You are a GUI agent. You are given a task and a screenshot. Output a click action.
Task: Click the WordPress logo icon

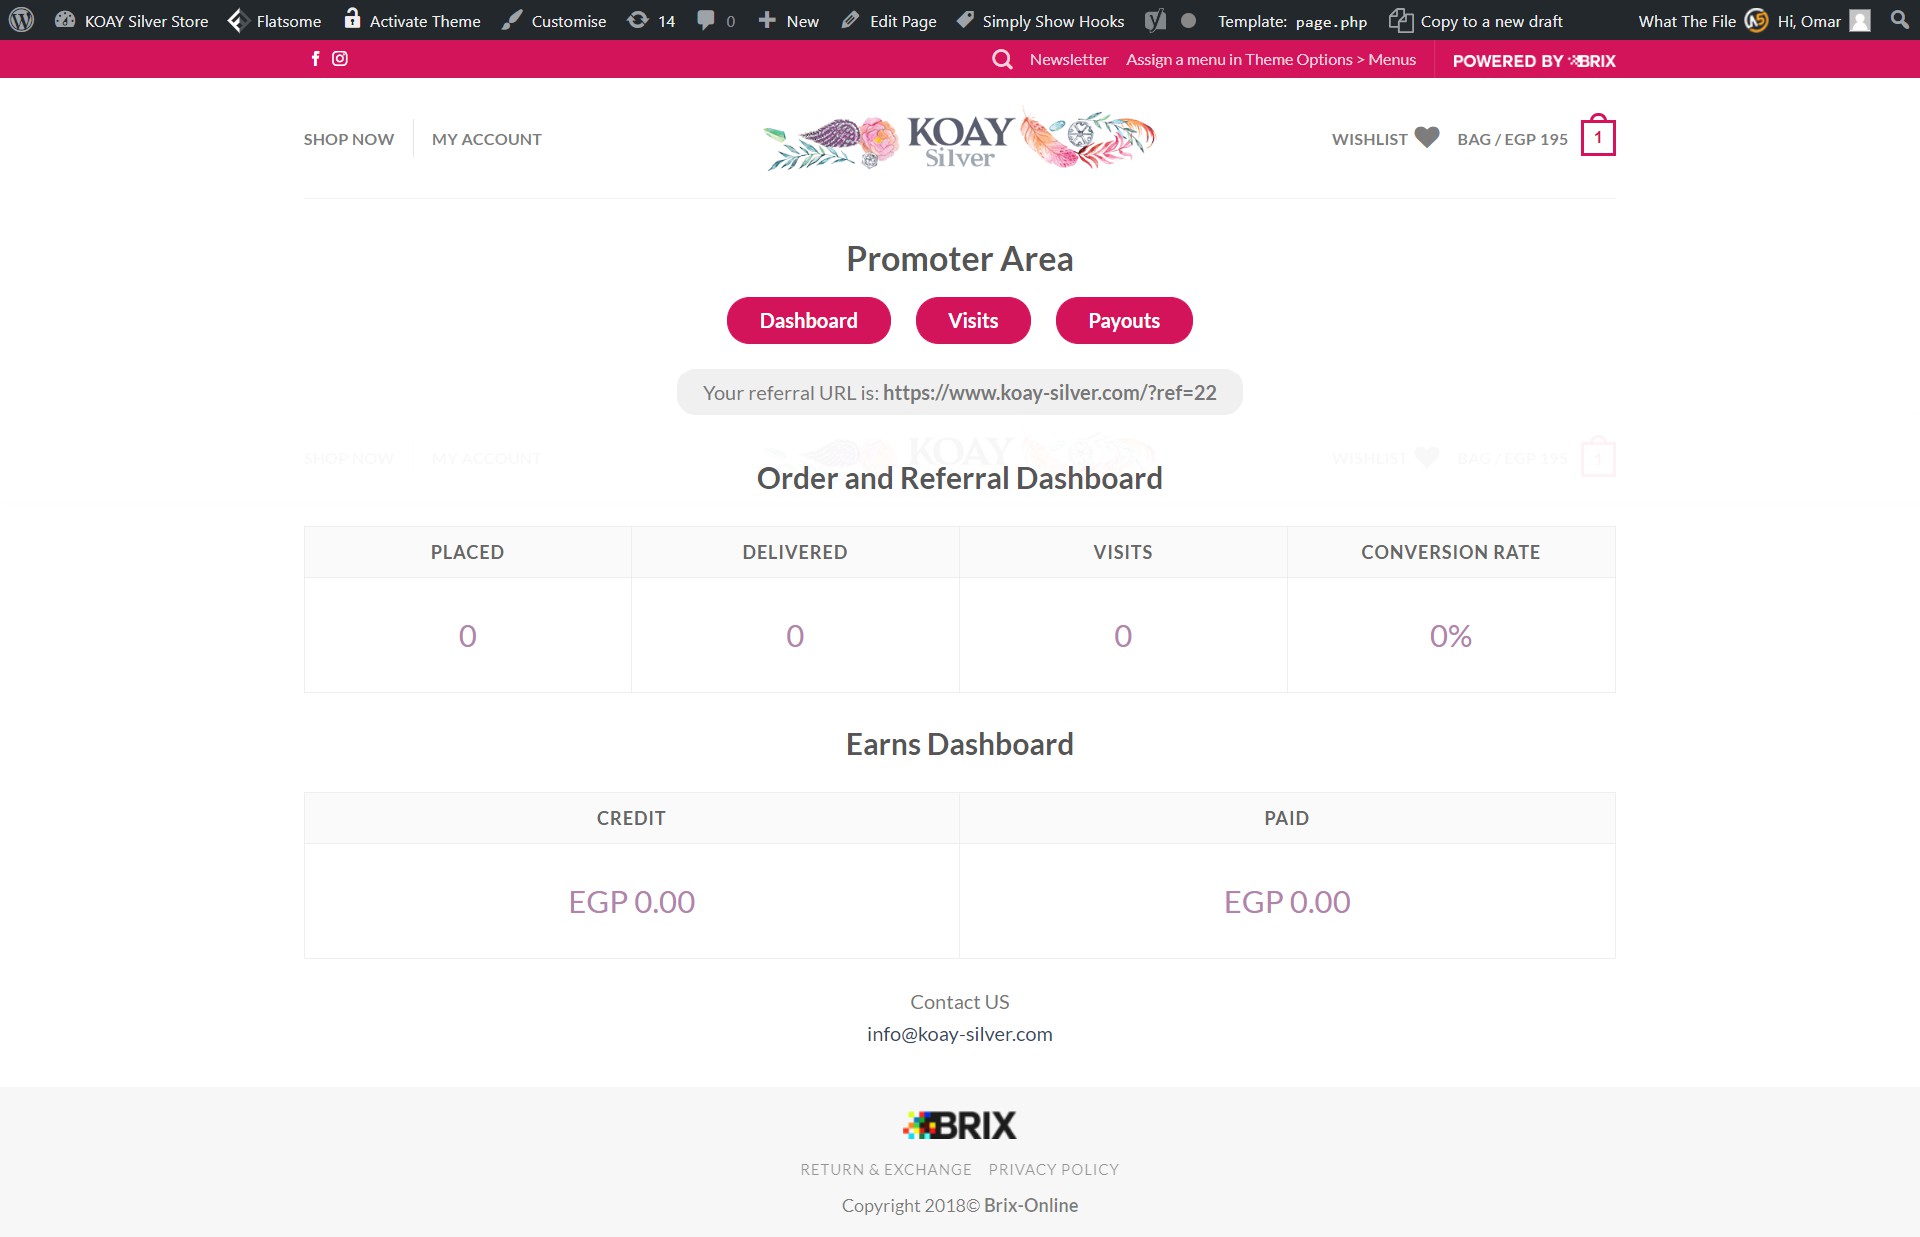point(21,20)
